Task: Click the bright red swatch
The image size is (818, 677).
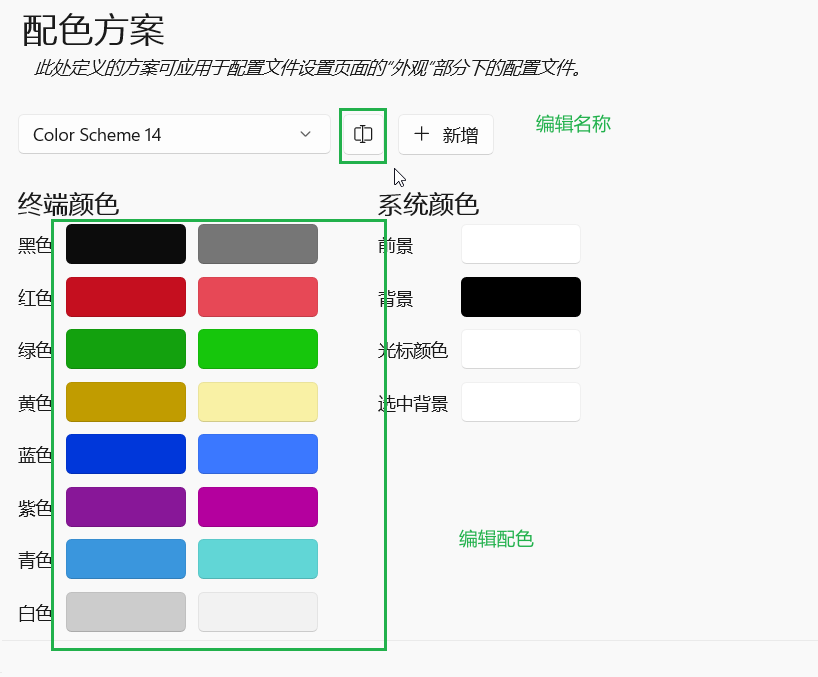Action: pyautogui.click(x=257, y=296)
